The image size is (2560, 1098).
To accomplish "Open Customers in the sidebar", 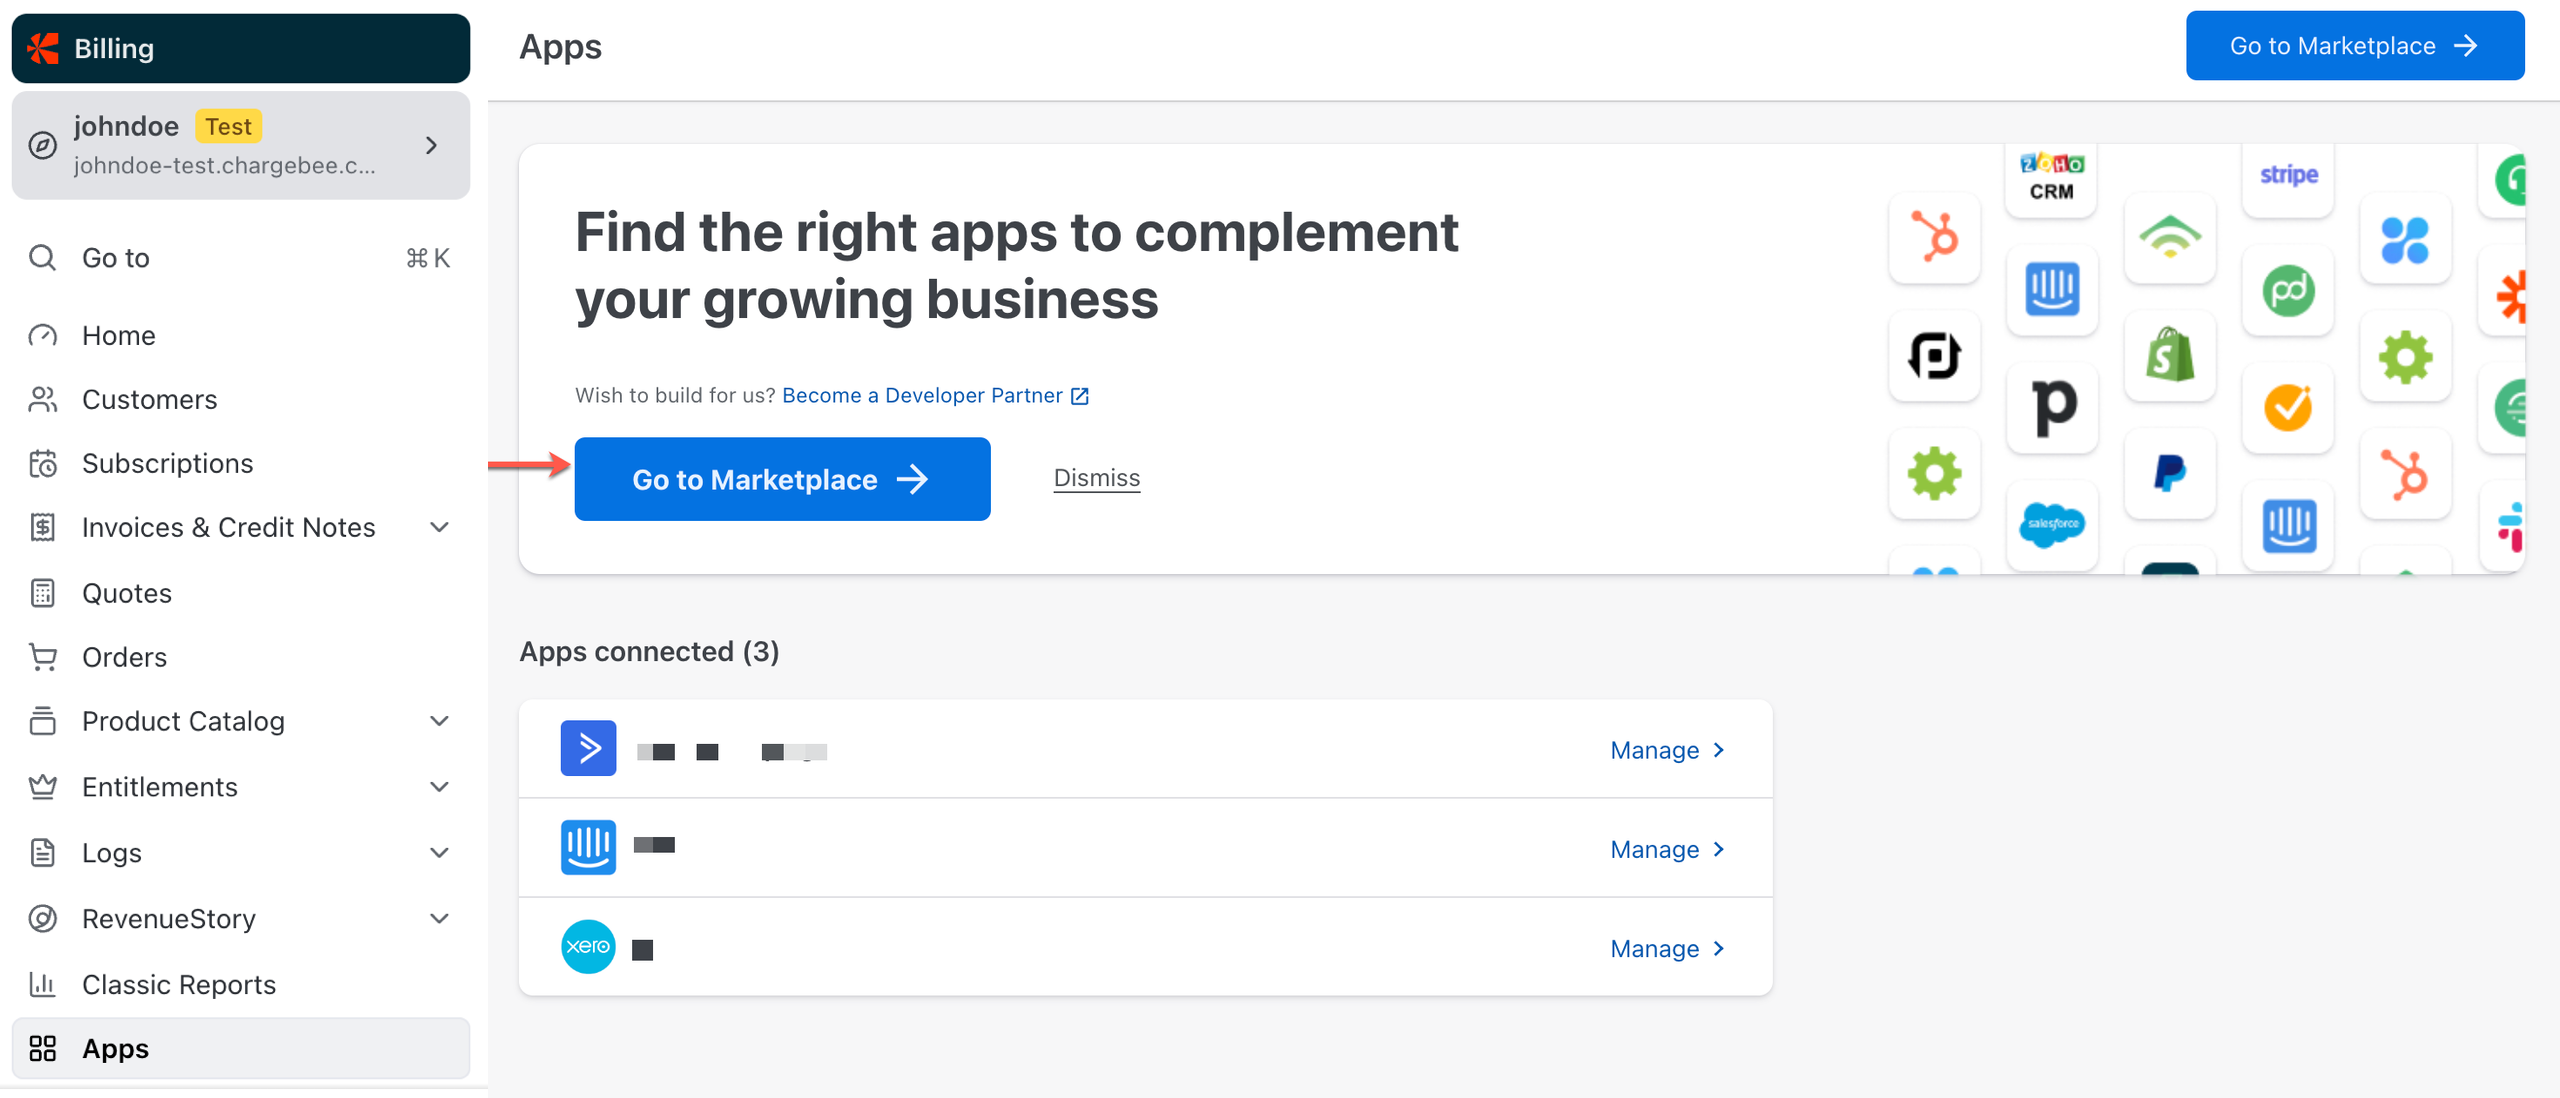I will 149,399.
